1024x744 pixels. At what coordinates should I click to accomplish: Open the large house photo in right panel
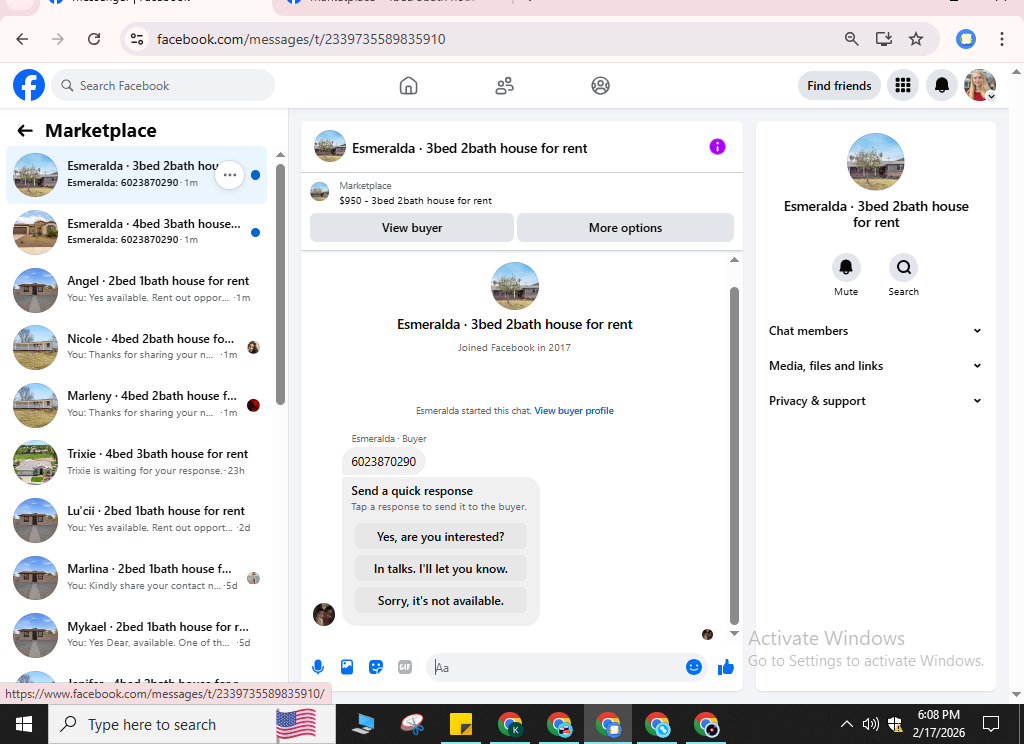tap(875, 162)
